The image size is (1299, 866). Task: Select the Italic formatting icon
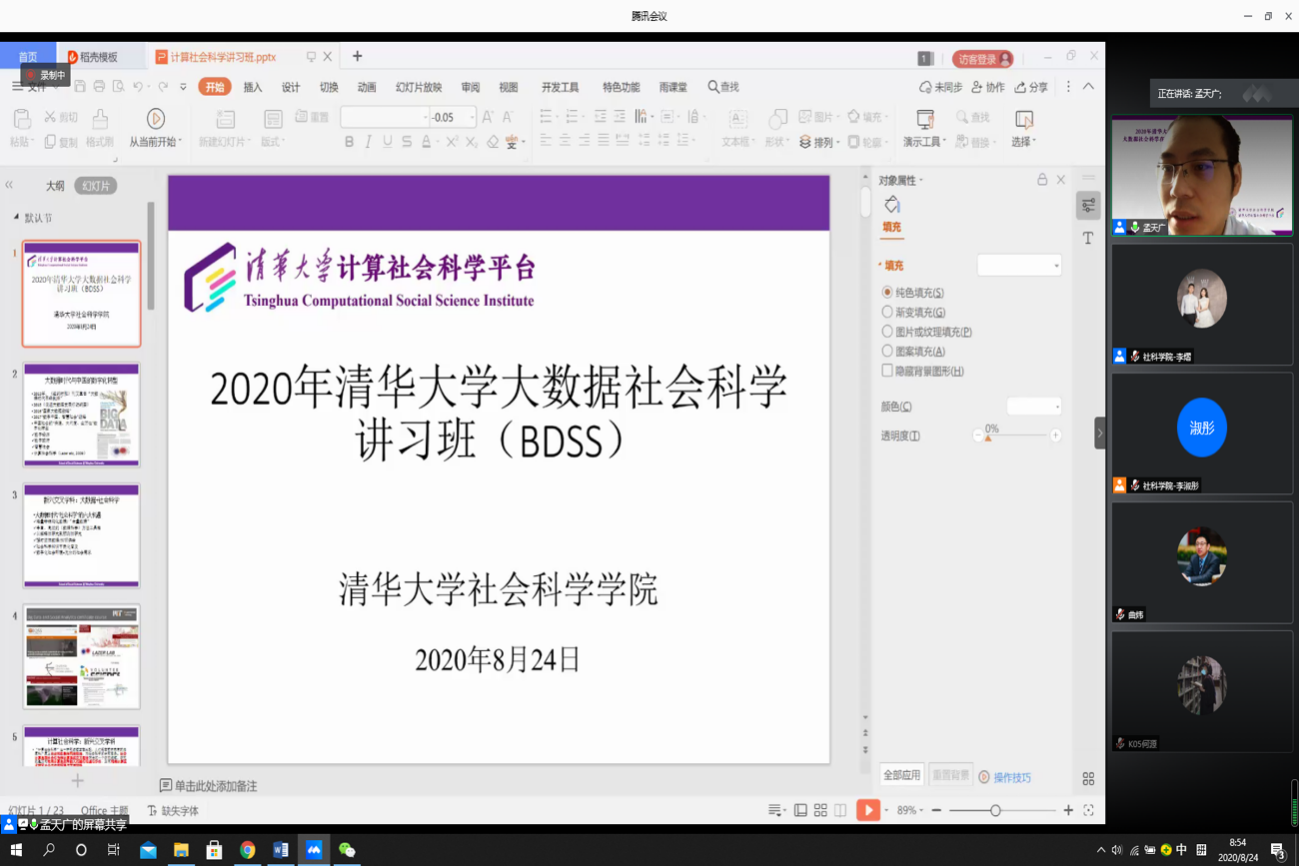tap(368, 143)
